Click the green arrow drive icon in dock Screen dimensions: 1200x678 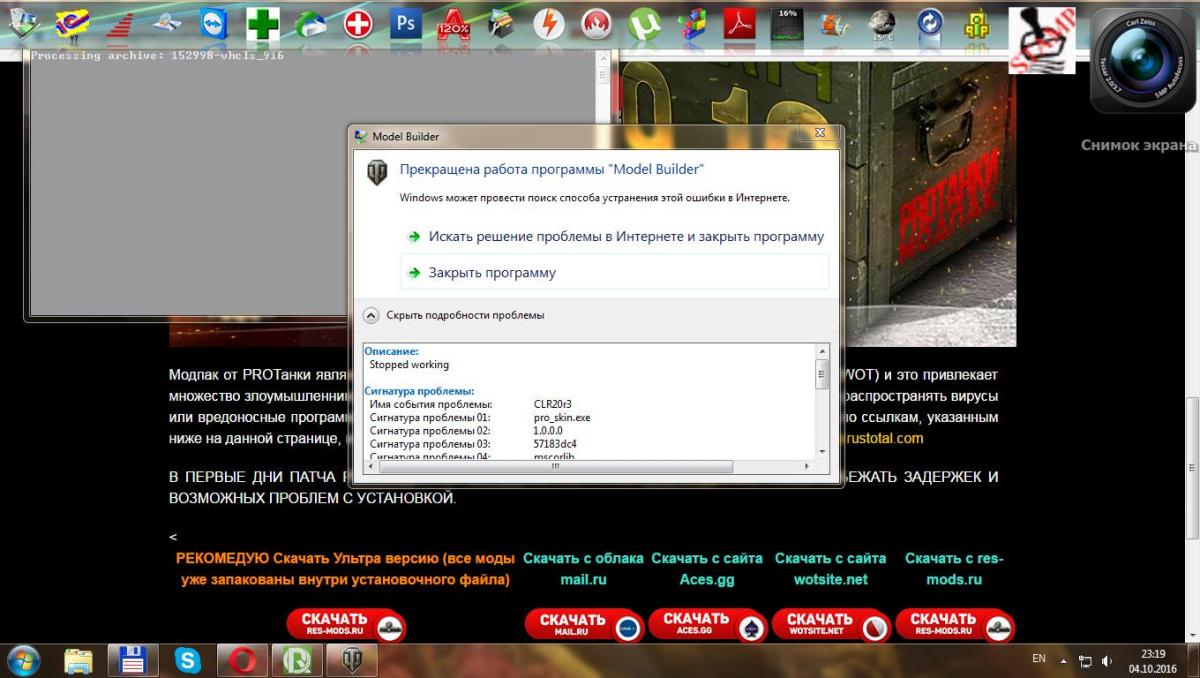[x=310, y=23]
